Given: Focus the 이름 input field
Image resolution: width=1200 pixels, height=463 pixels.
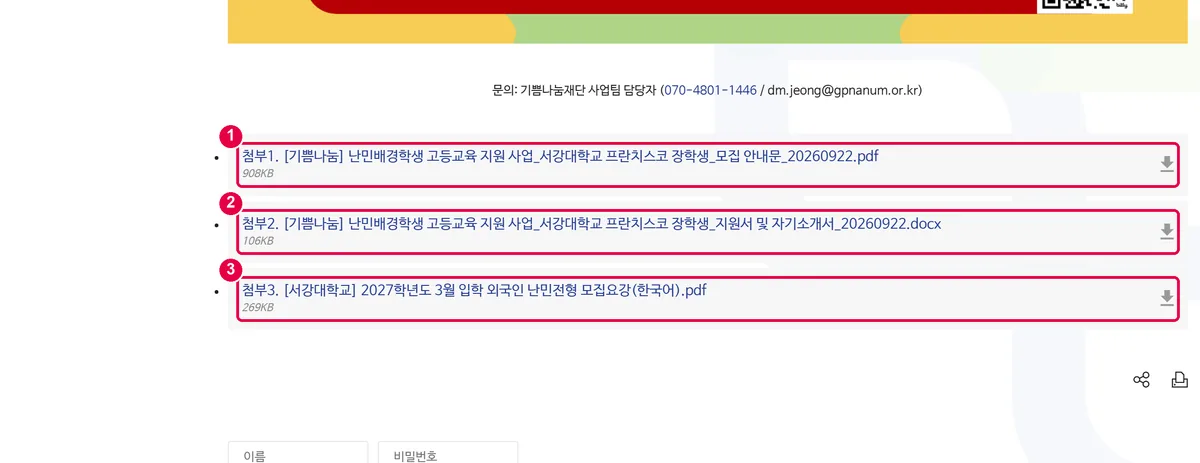Looking at the screenshot, I should click(x=298, y=452).
